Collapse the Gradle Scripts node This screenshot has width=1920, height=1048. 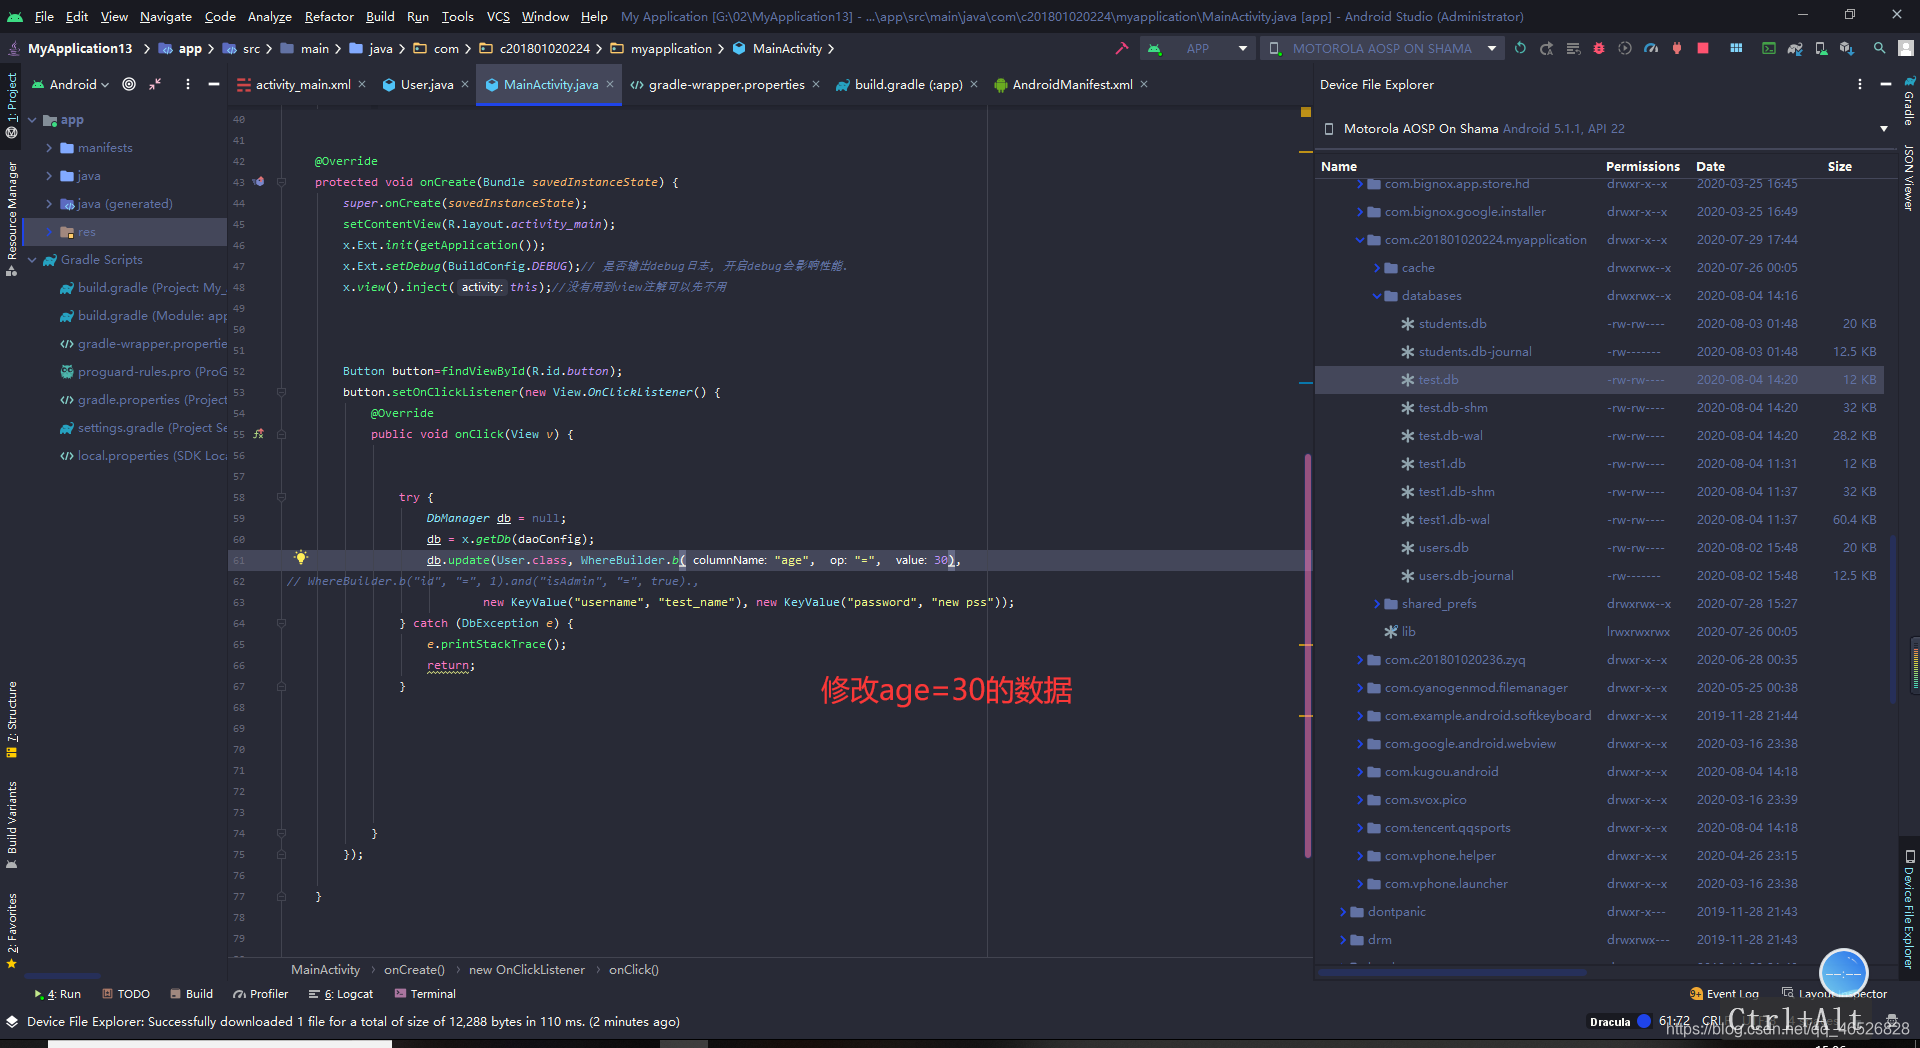pos(32,260)
